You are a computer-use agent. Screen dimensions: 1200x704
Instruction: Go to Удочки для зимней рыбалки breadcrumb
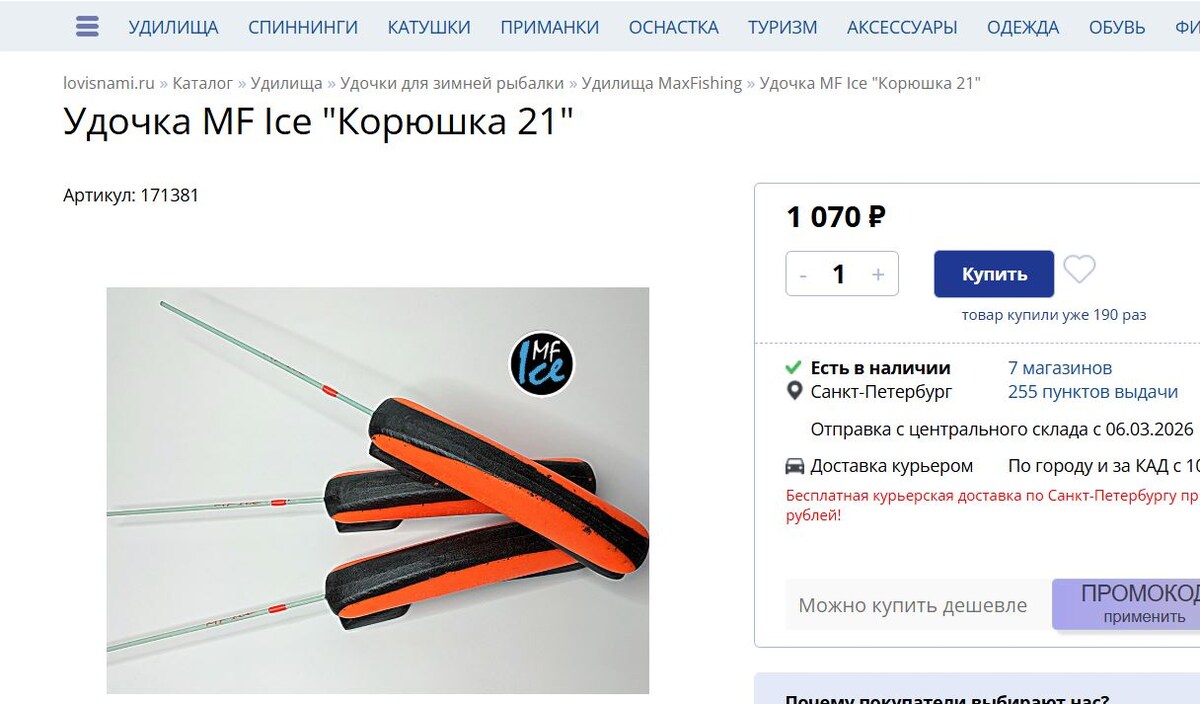point(452,83)
